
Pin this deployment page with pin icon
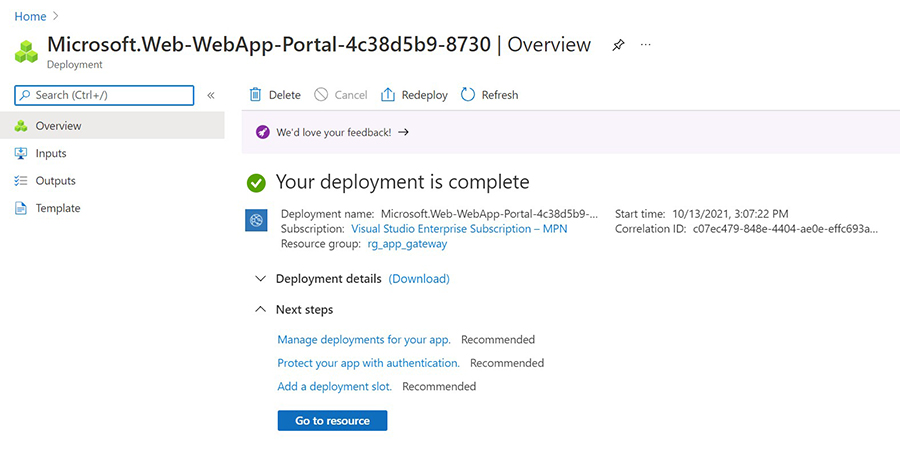point(618,45)
